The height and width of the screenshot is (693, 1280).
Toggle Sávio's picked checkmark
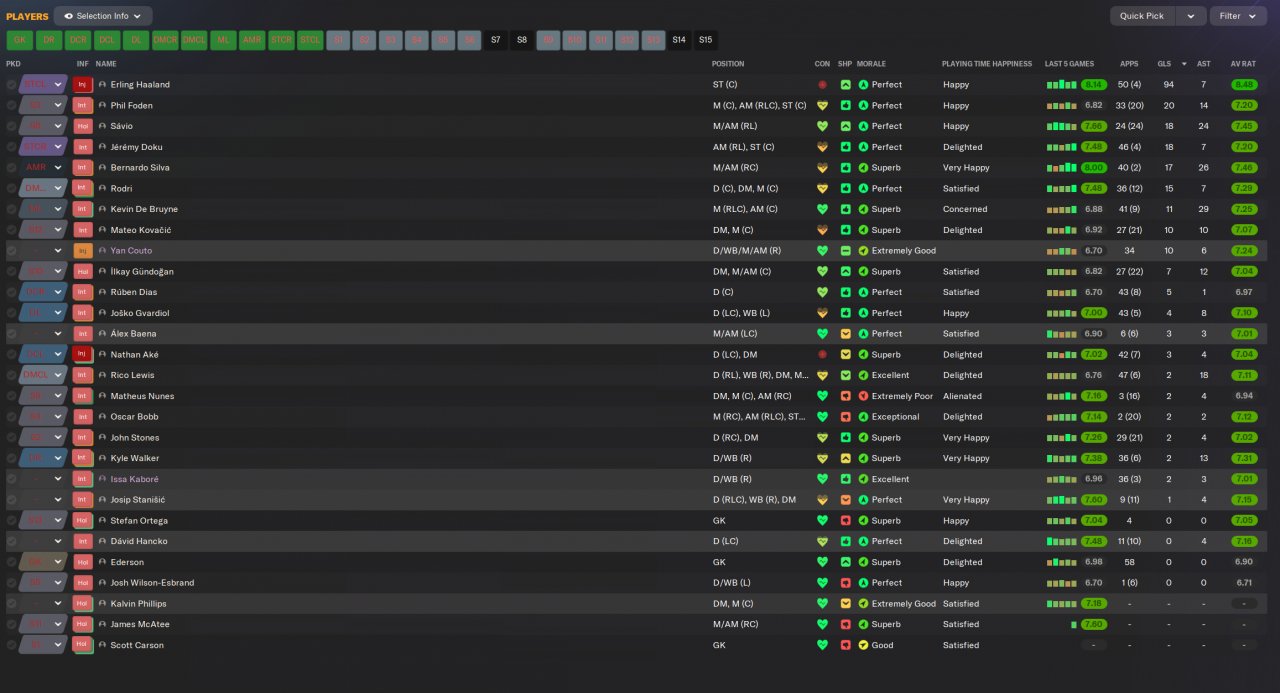point(11,126)
